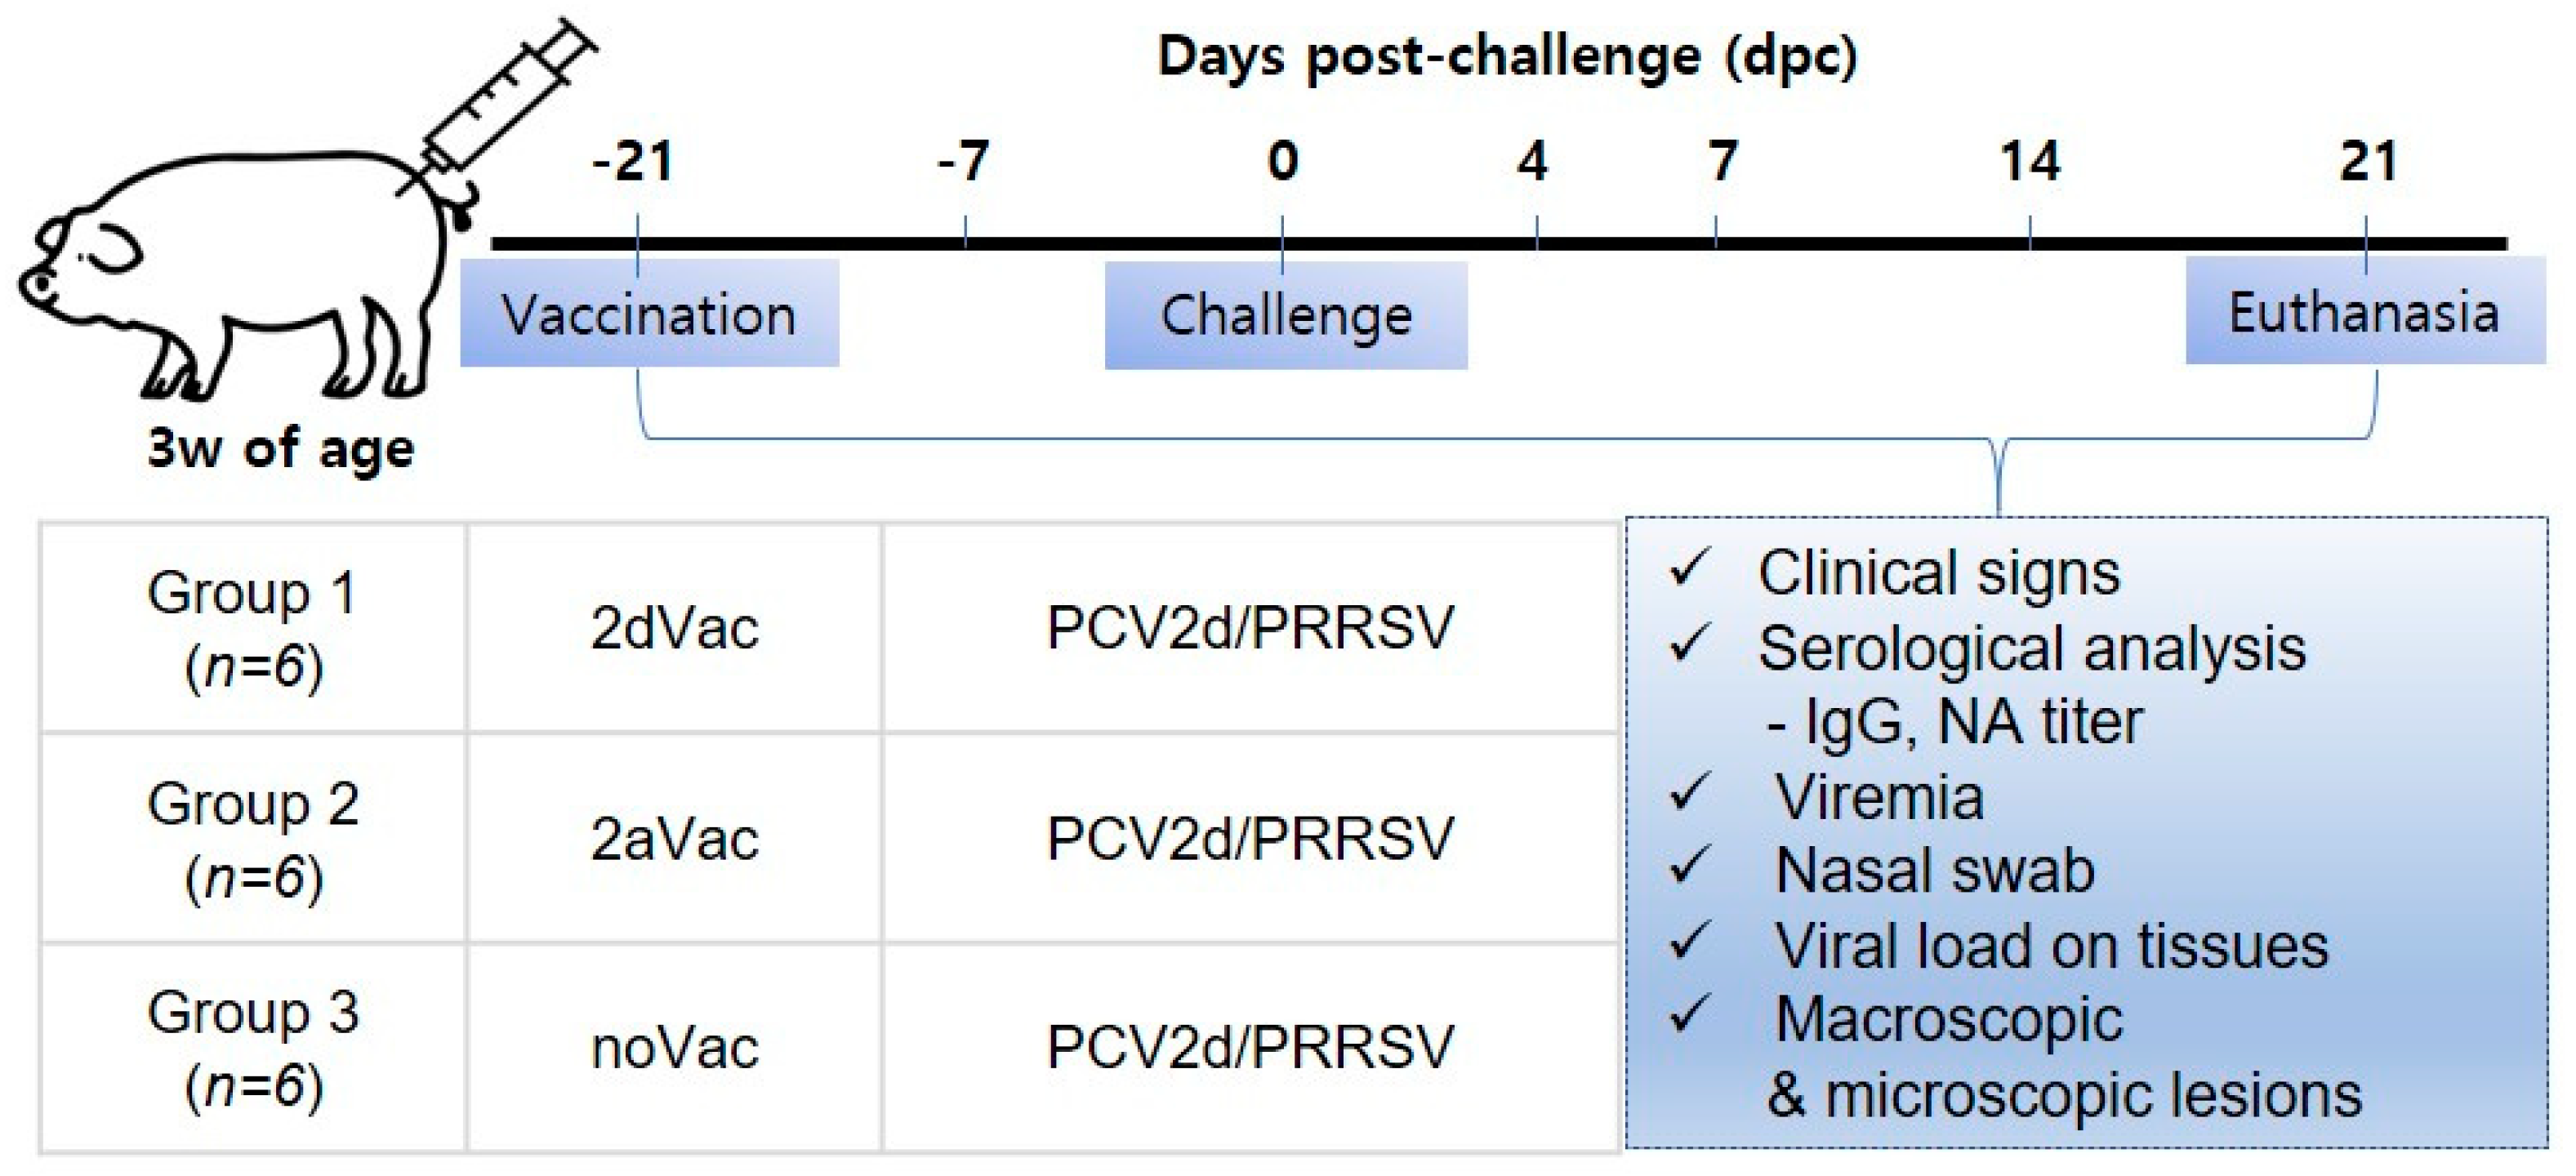
Task: Click the checkmark beside Clinical signs
Action: [1689, 569]
